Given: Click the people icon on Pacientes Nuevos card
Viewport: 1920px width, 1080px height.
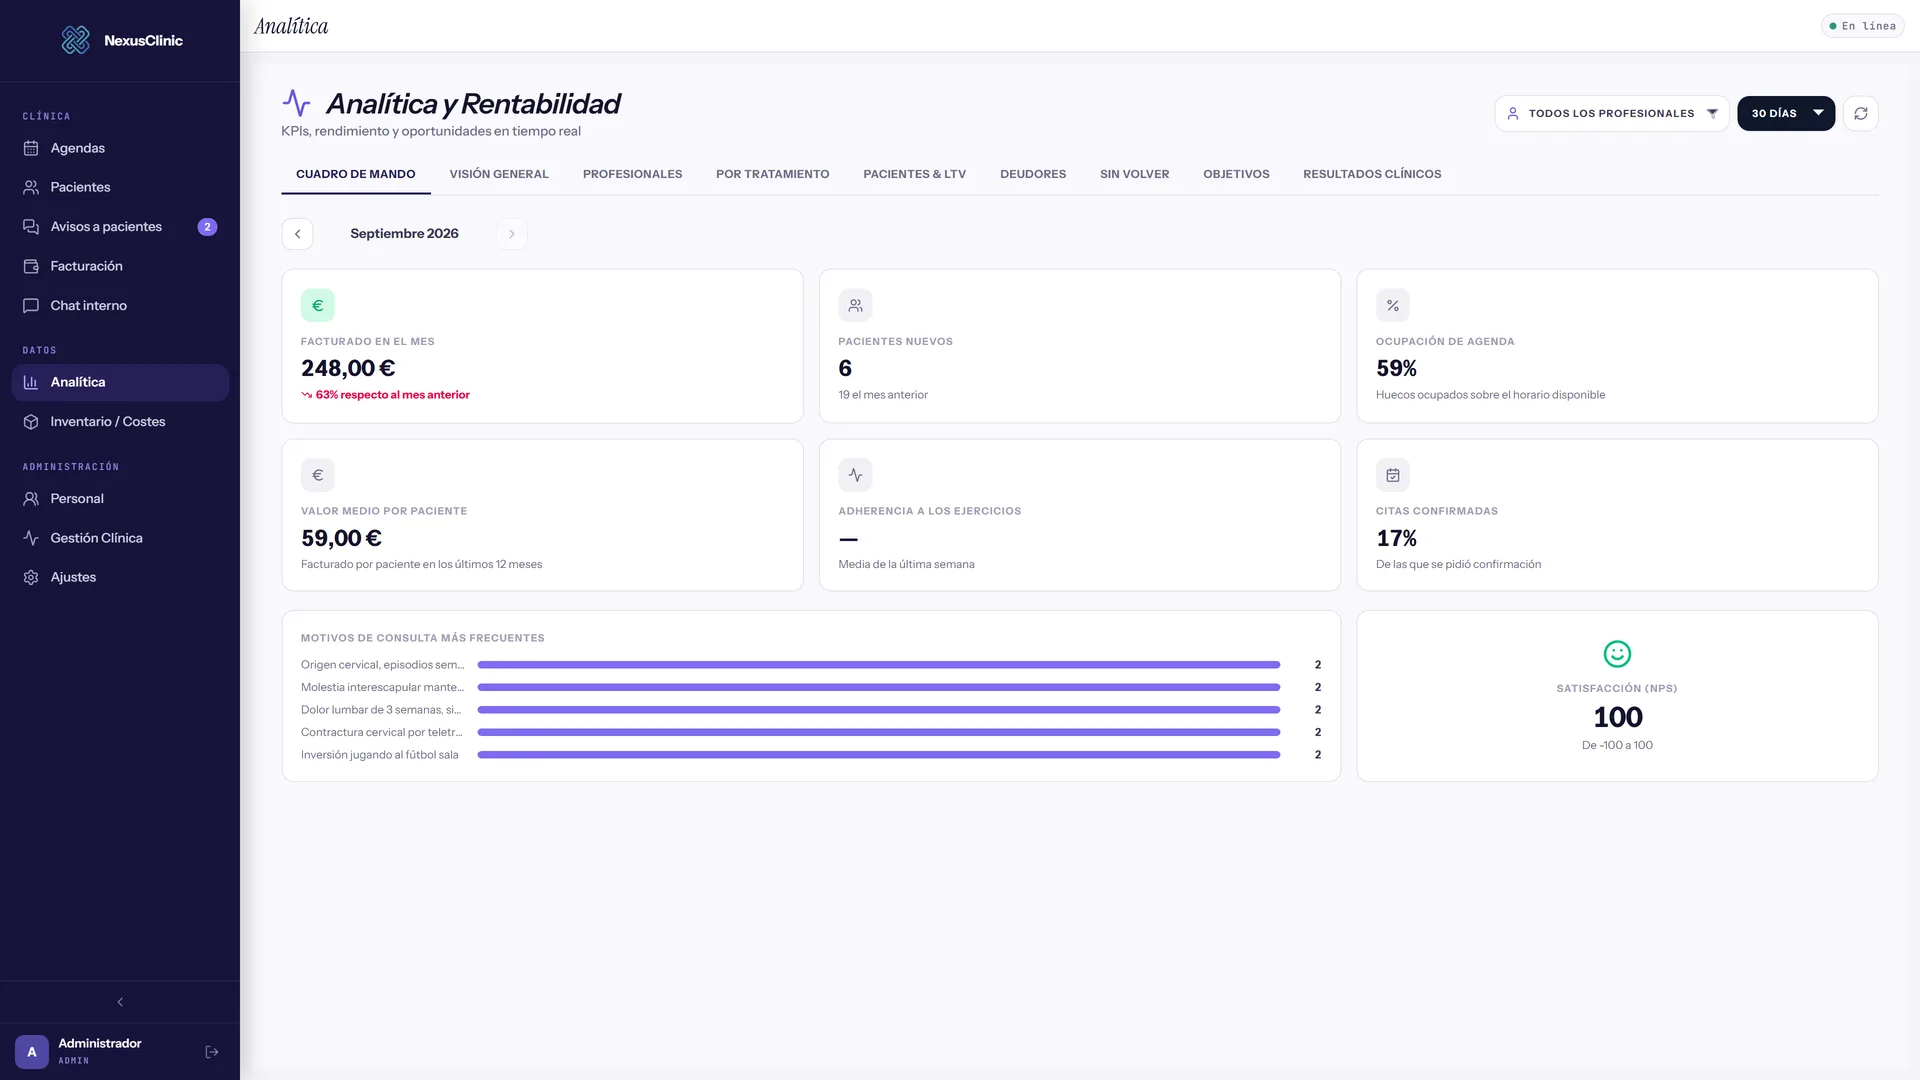Looking at the screenshot, I should pos(855,306).
